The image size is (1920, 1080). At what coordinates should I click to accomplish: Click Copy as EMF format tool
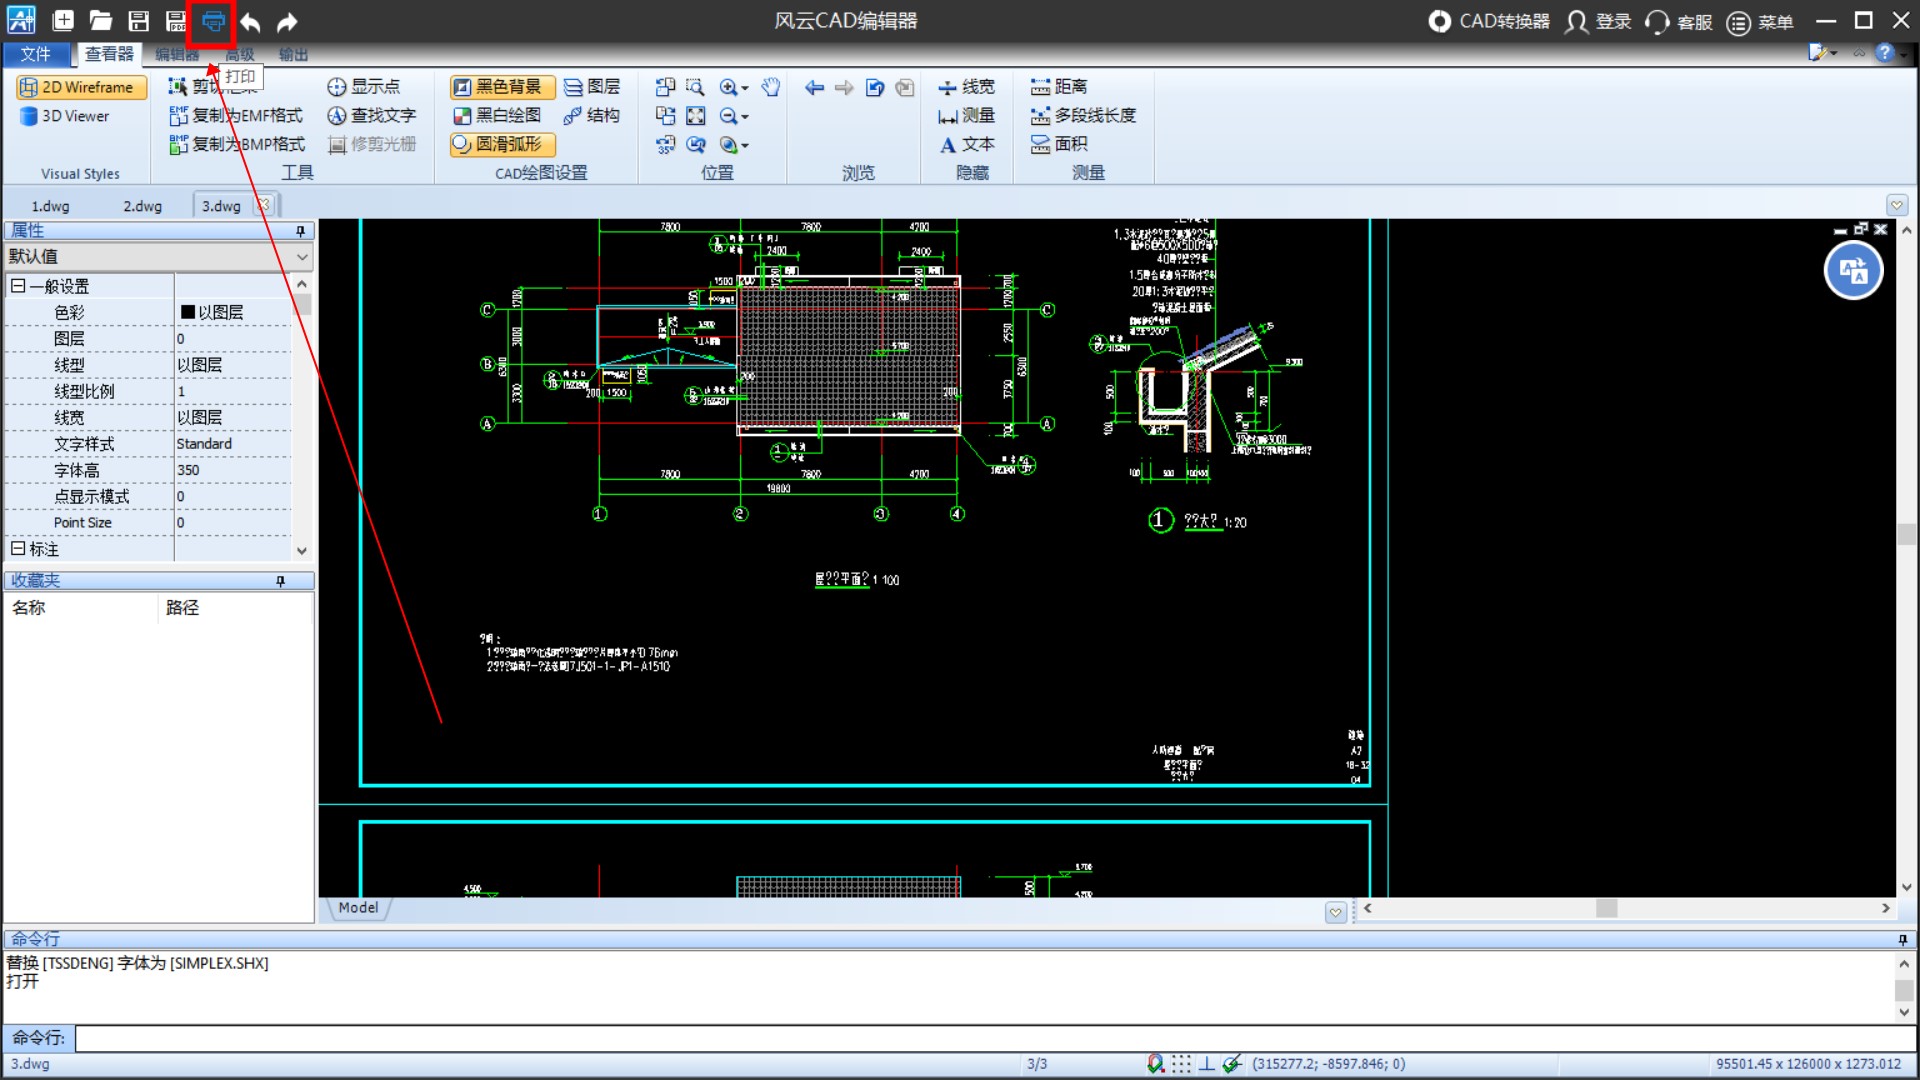236,116
